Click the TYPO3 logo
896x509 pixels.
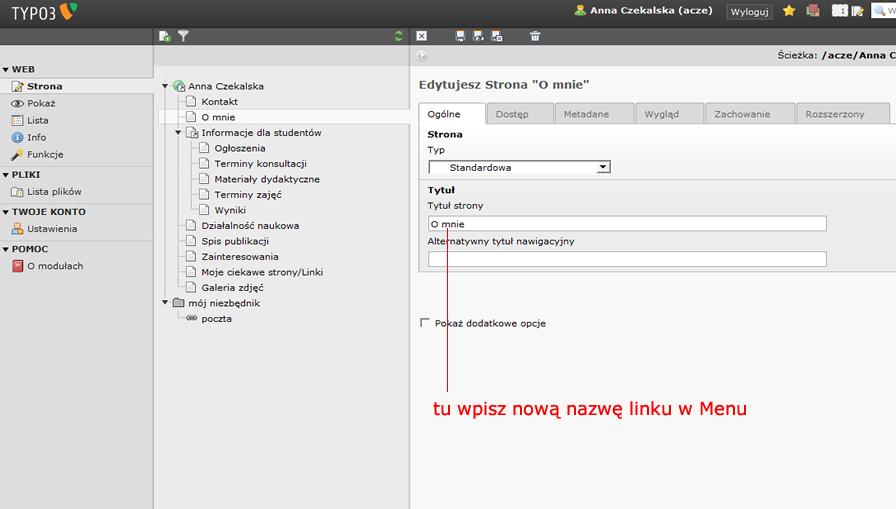click(44, 13)
